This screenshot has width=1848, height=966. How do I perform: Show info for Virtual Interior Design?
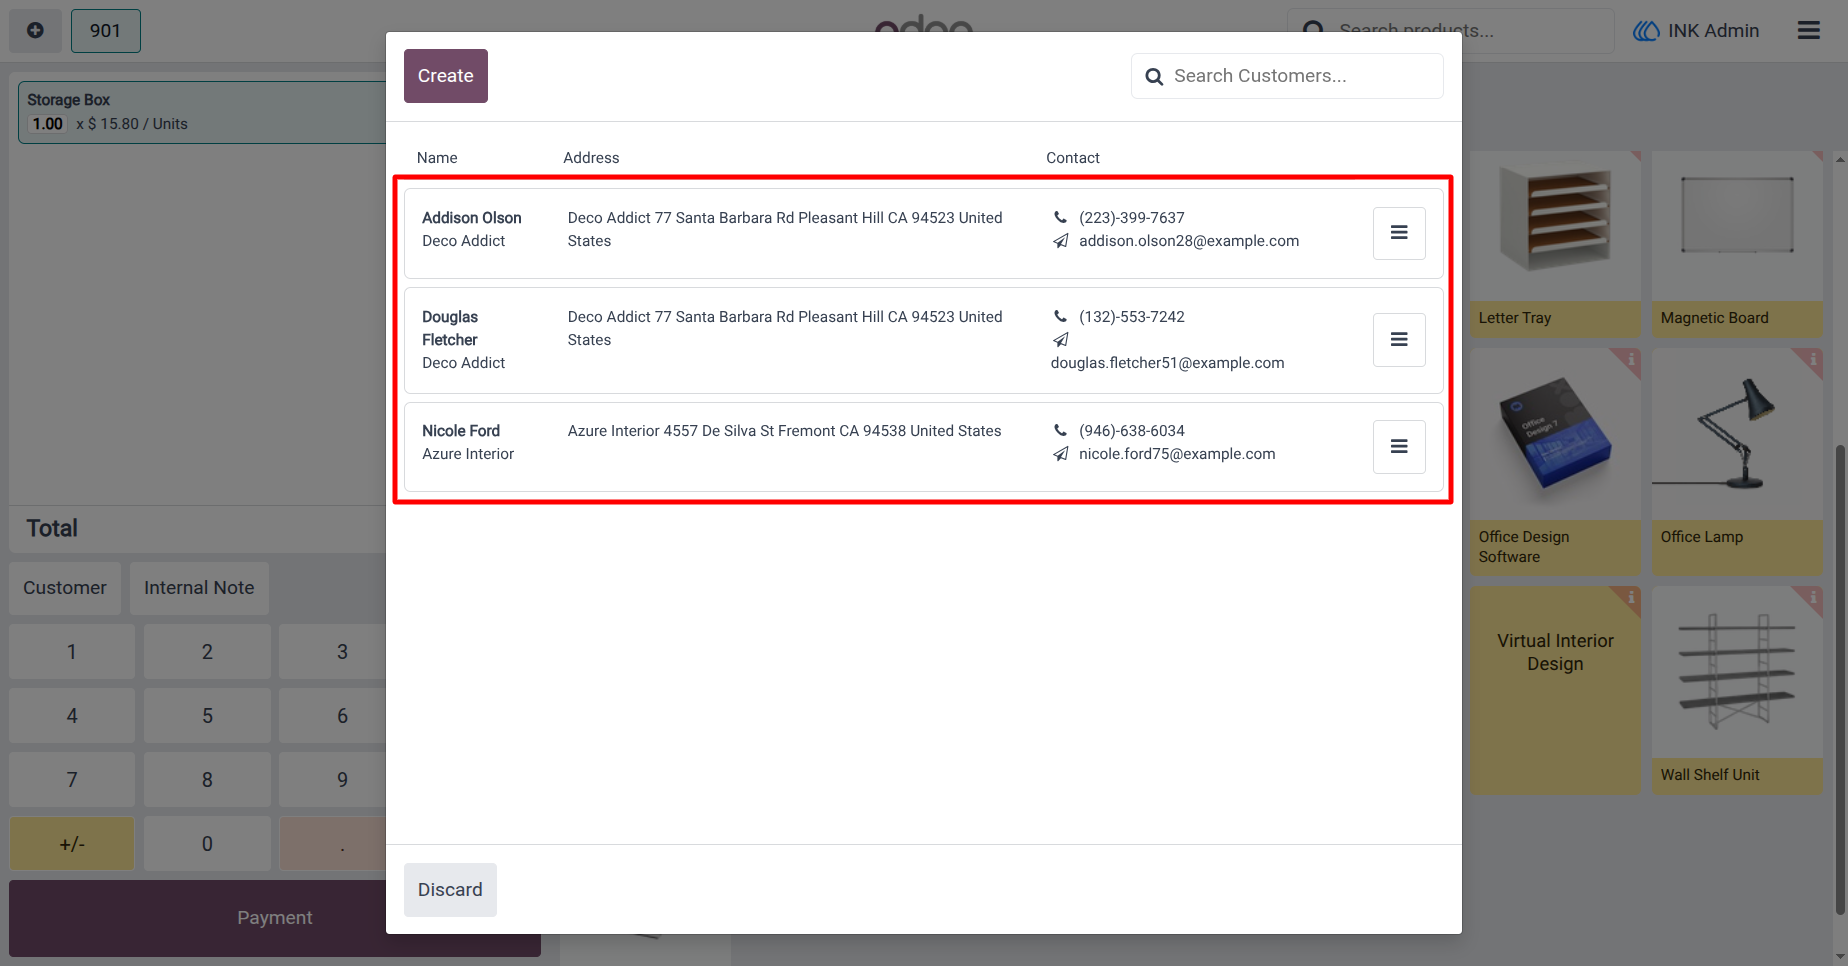[1630, 597]
